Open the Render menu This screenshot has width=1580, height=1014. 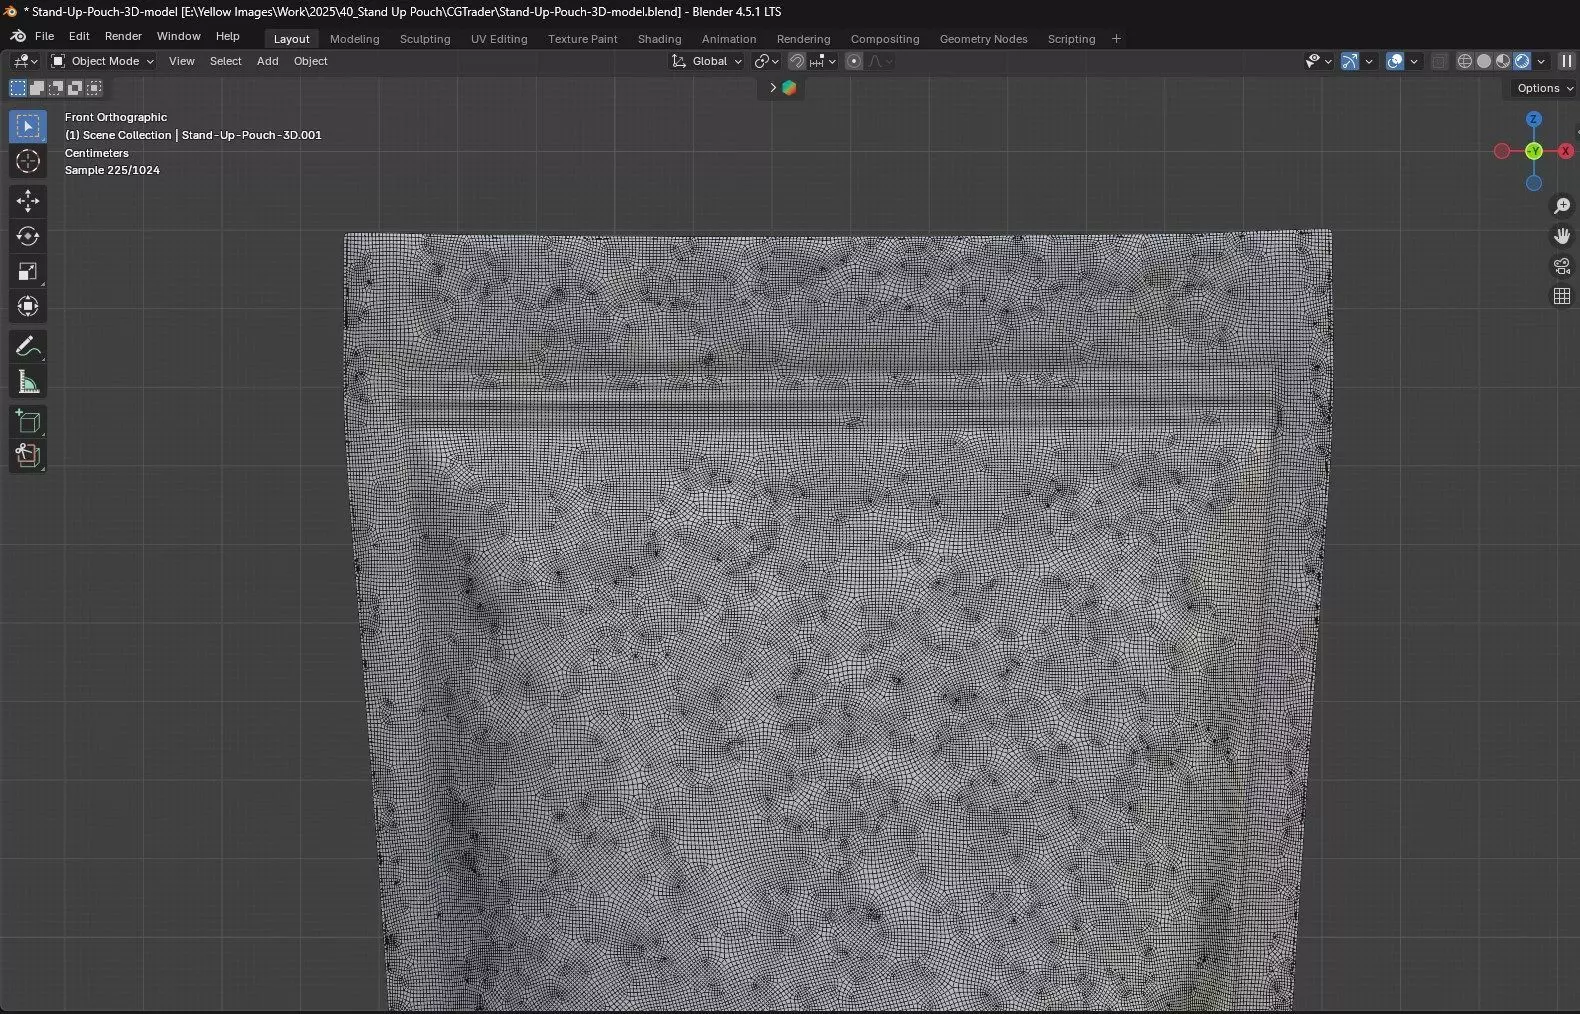[x=123, y=36]
